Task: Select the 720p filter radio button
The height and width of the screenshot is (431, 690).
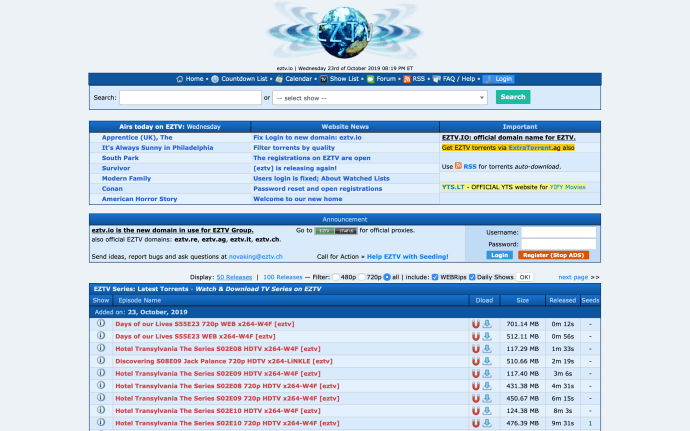Action: 363,276
